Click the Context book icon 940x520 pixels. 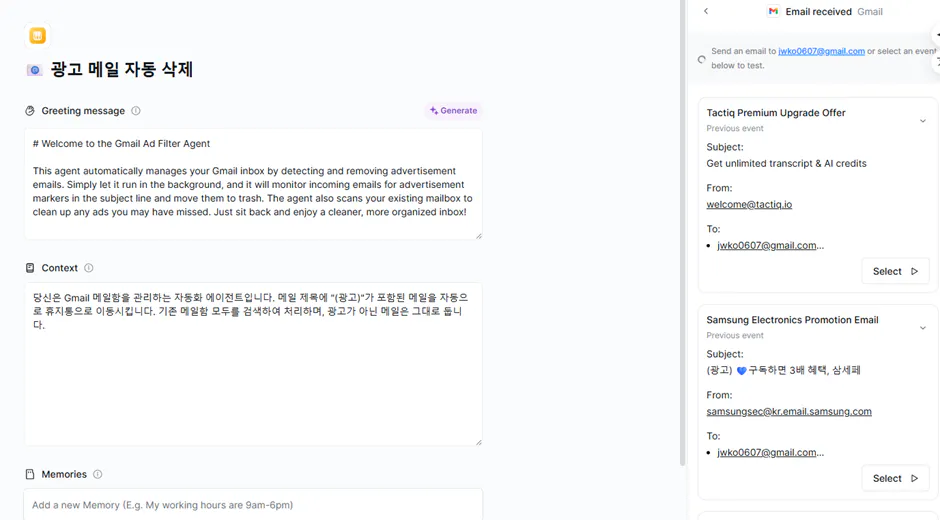[30, 267]
